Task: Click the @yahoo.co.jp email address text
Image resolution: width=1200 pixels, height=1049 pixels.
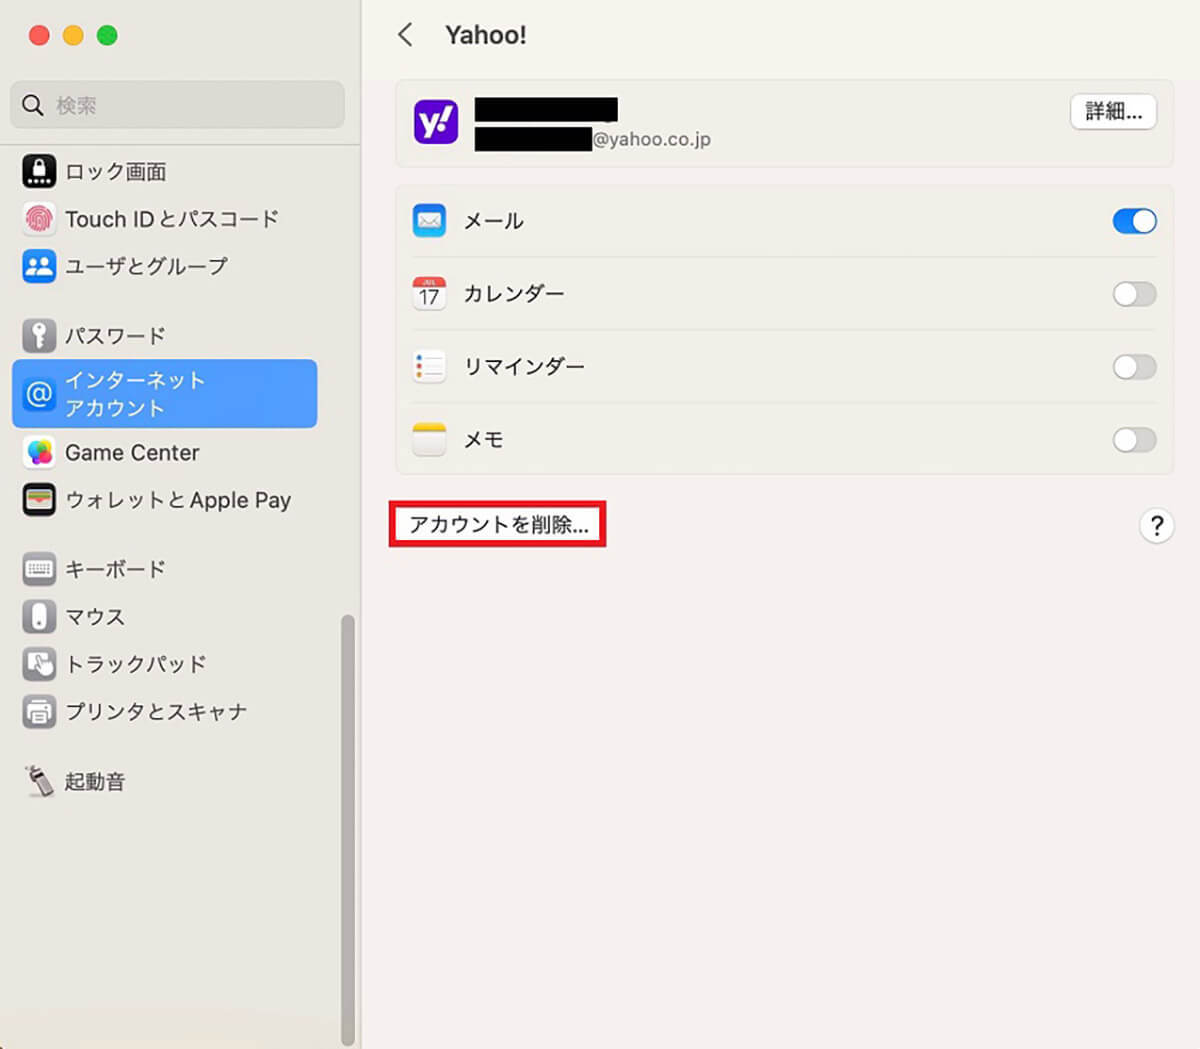Action: click(652, 139)
